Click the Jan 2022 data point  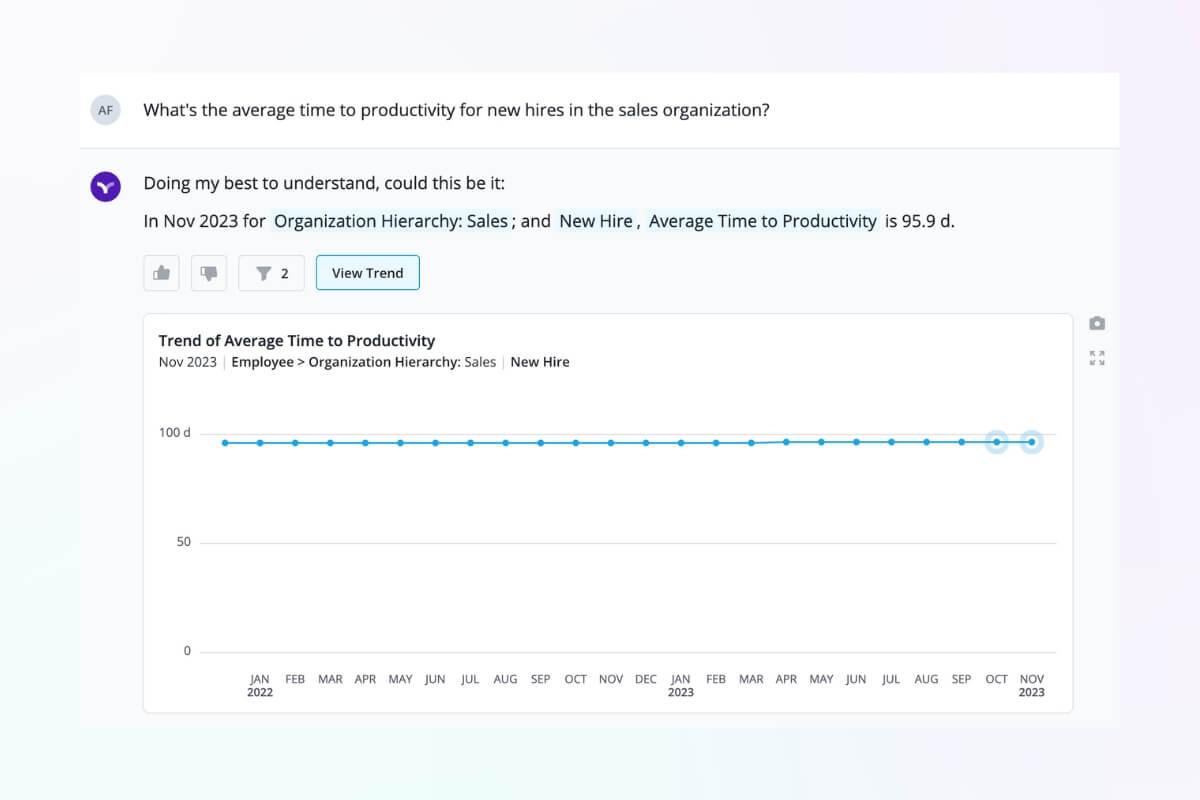click(x=260, y=443)
